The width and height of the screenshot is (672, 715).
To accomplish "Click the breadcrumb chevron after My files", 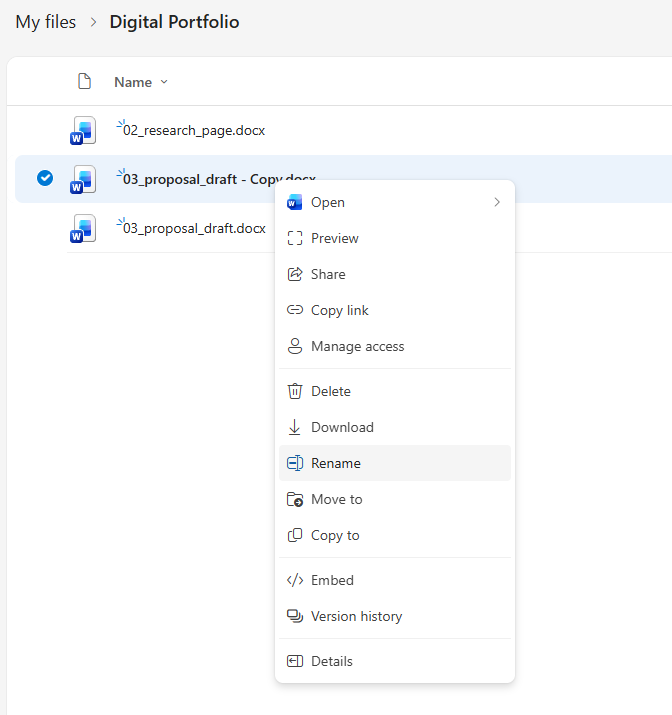I will coord(93,22).
